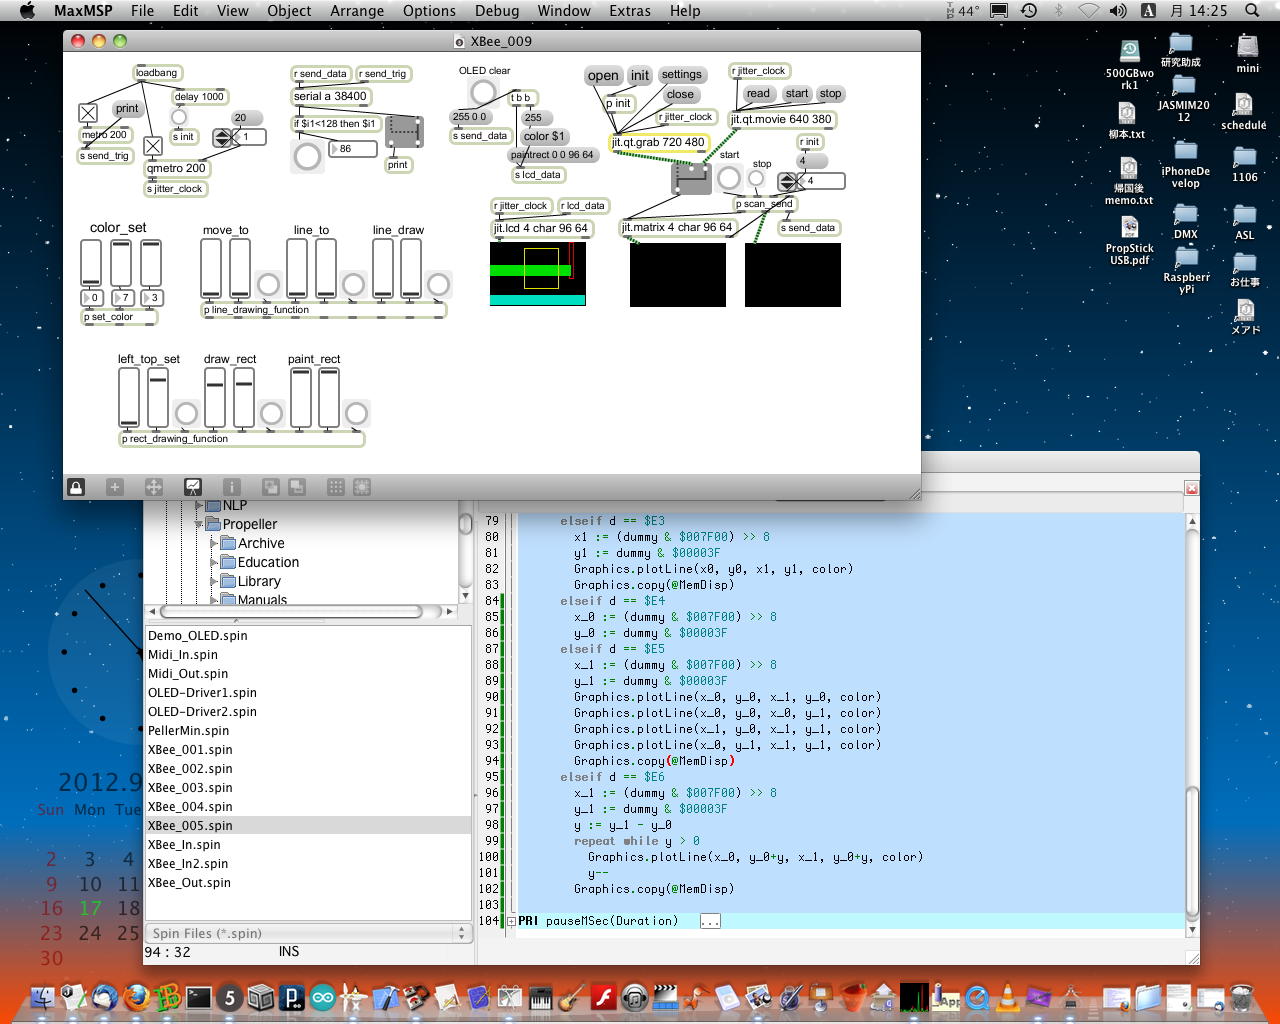Viewport: 1280px width, 1024px height.
Task: Collapse the Propeller folder tree
Action: tap(199, 524)
